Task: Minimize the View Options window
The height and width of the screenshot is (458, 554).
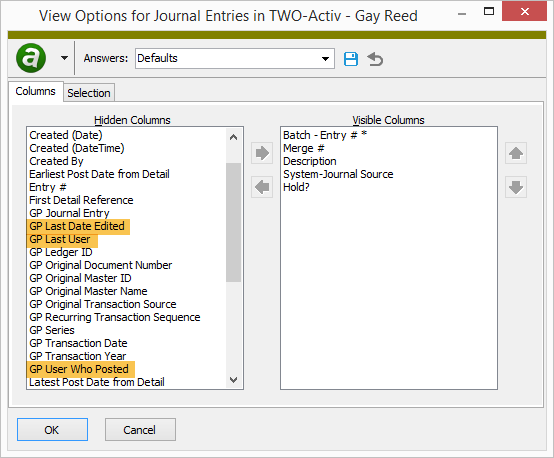Action: [462, 13]
